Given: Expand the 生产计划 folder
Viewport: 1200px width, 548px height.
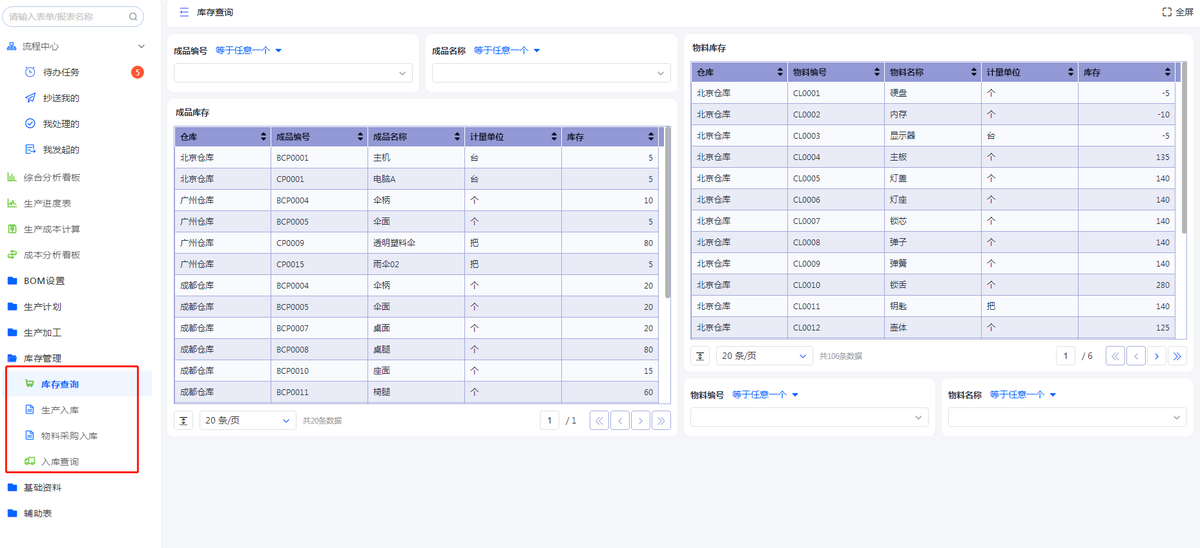Looking at the screenshot, I should click(x=42, y=307).
